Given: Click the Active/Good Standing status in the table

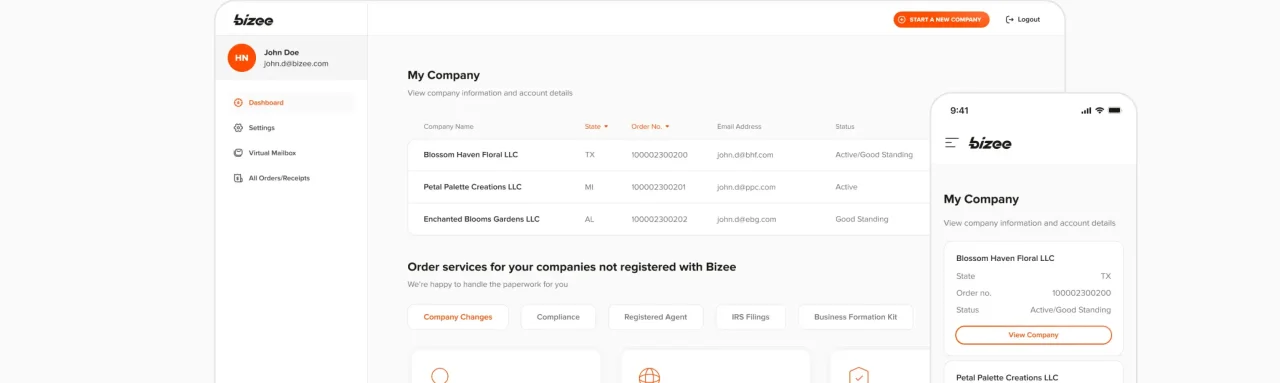Looking at the screenshot, I should click(x=874, y=155).
